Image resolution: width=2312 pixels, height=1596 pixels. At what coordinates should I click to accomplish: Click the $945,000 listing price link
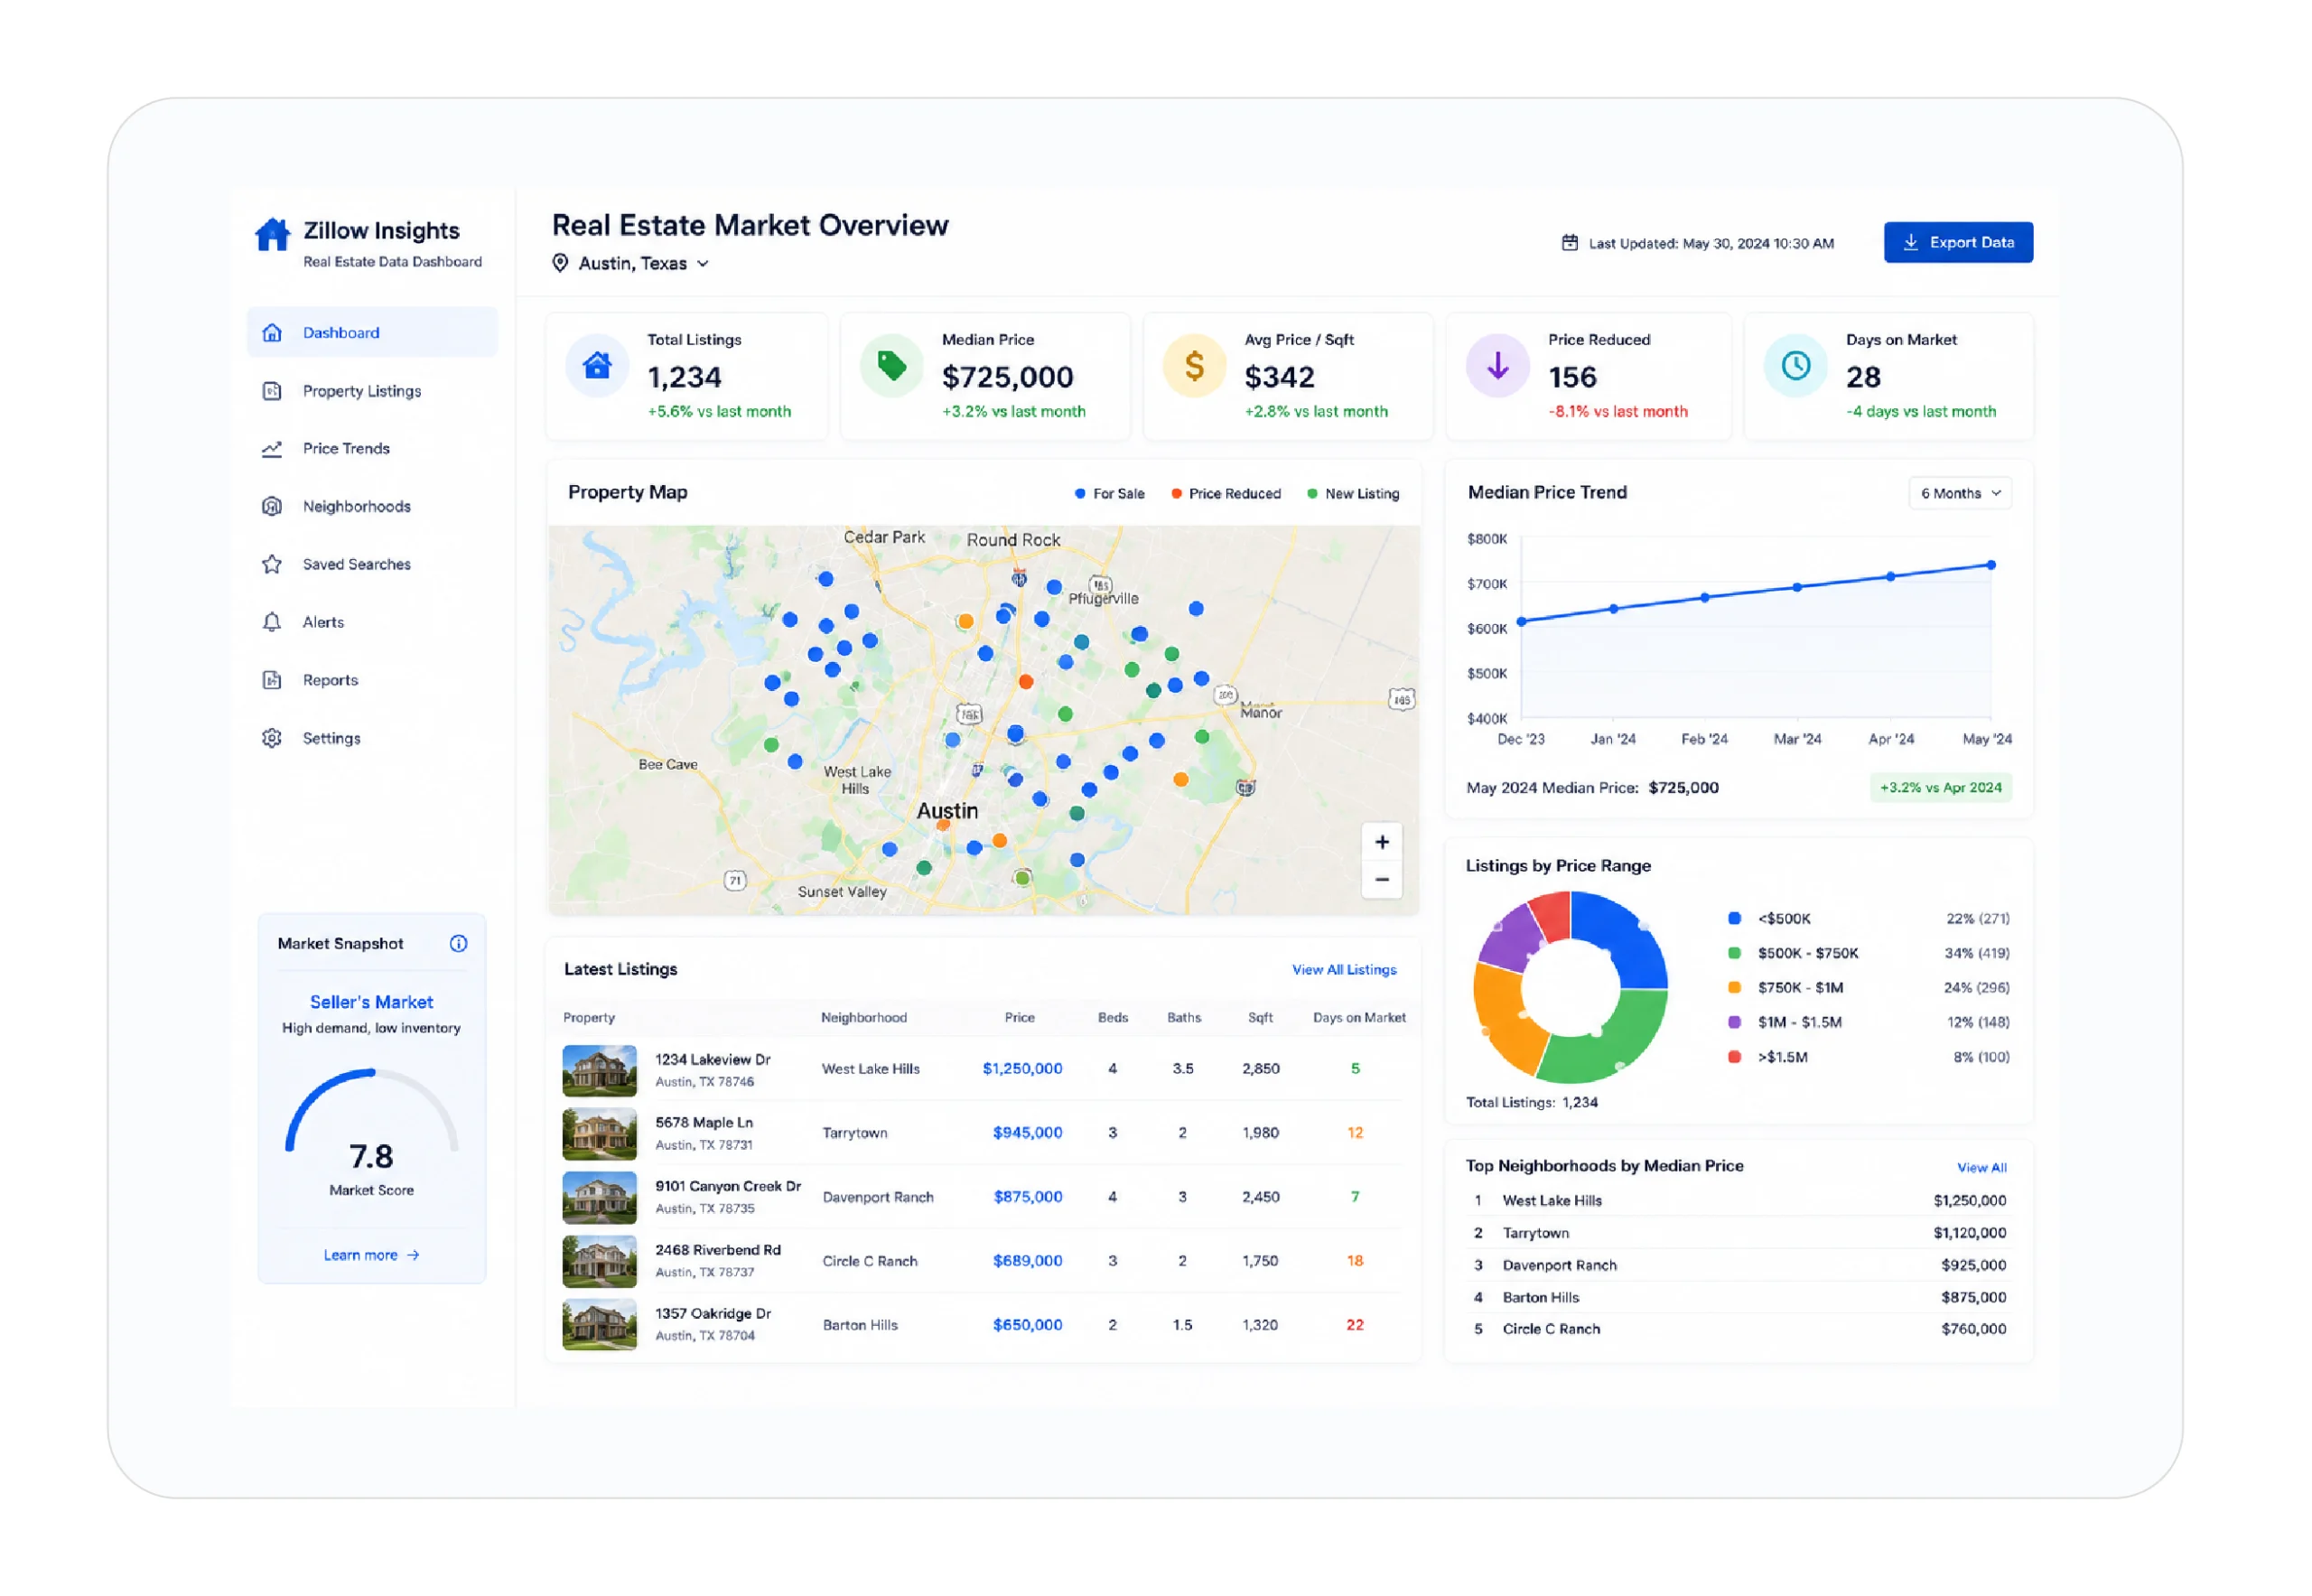tap(1028, 1134)
